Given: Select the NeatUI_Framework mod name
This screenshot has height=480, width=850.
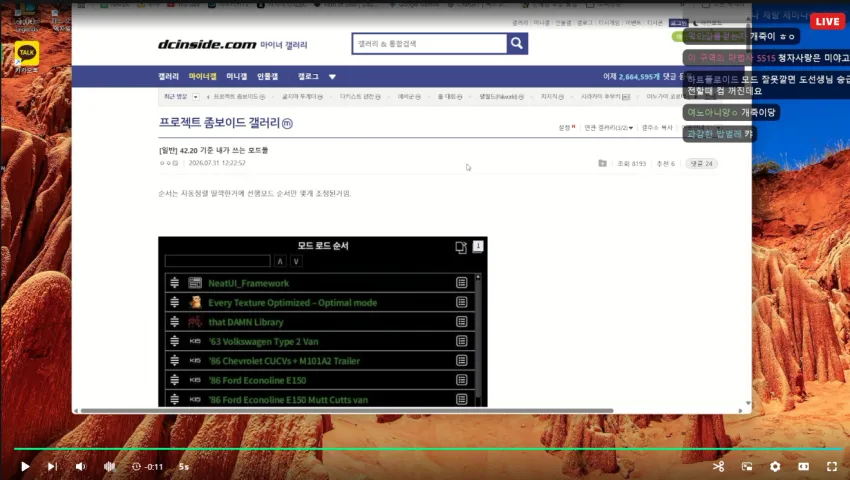Looking at the screenshot, I should pyautogui.click(x=248, y=283).
